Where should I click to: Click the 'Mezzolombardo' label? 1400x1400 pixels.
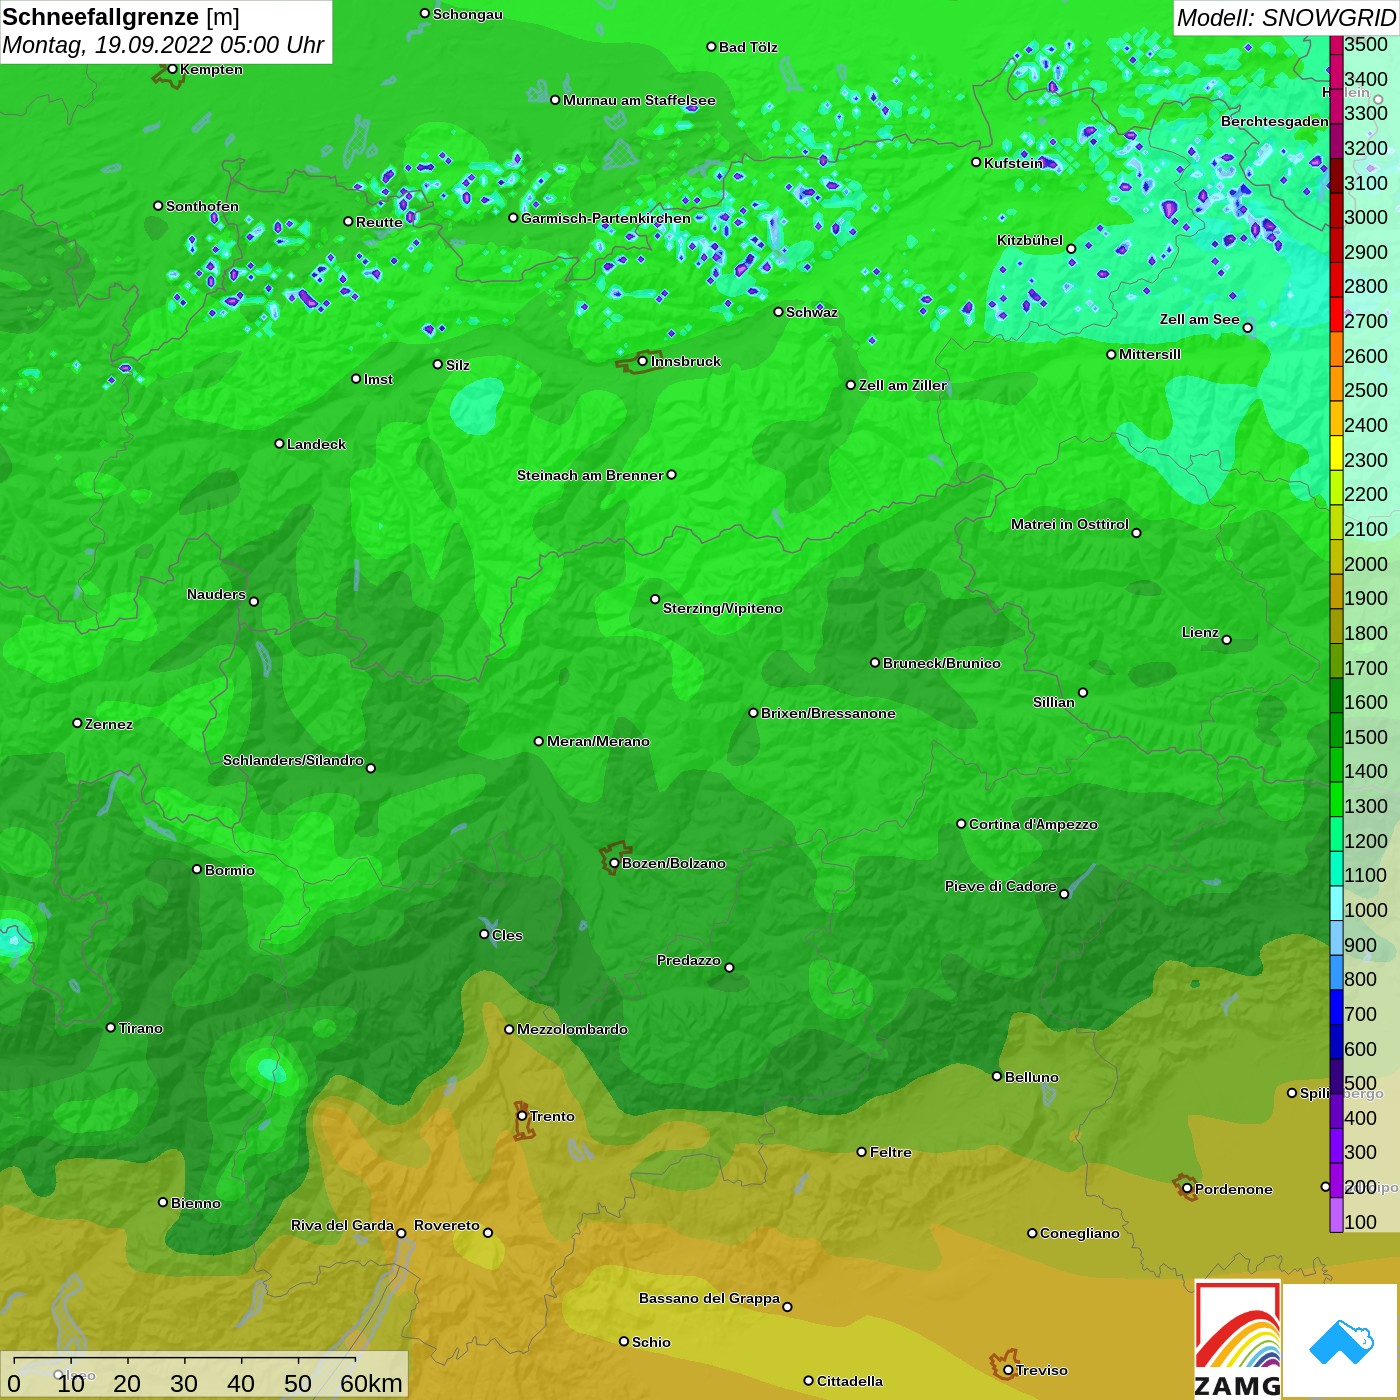(x=572, y=1029)
